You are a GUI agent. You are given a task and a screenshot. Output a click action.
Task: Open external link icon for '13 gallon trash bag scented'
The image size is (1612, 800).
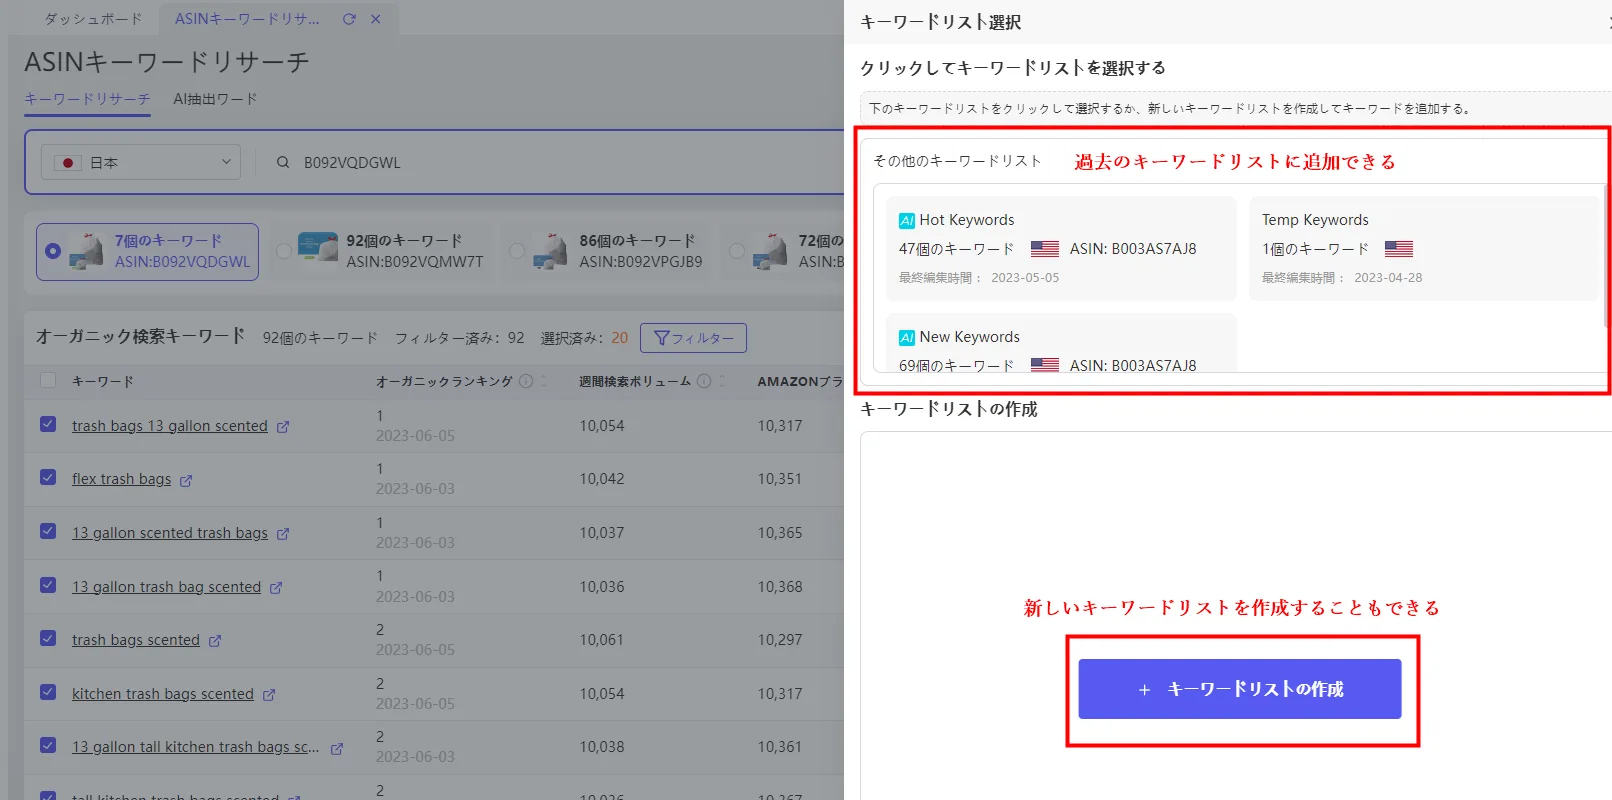[276, 588]
